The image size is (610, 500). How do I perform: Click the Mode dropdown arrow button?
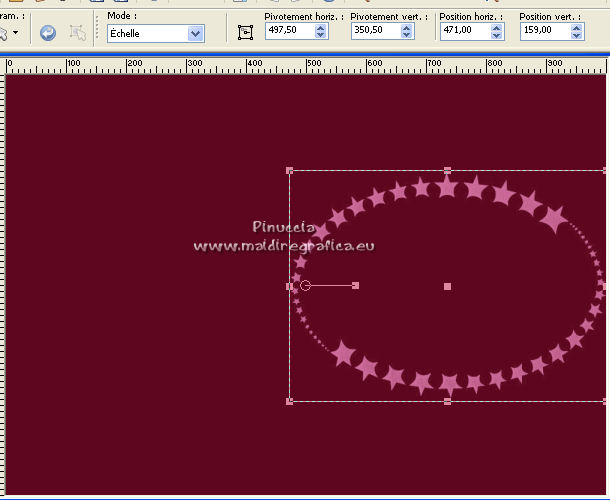point(195,33)
